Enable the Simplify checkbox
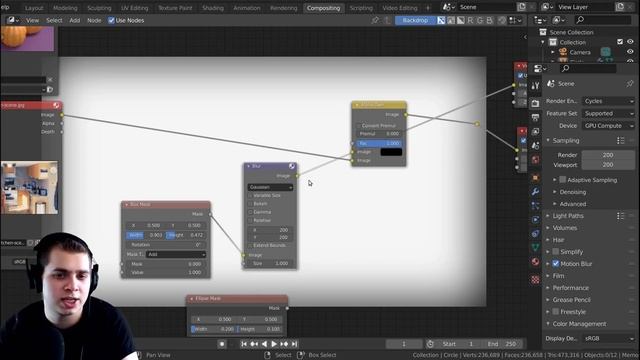Viewport: 640px width, 360px height. coord(556,252)
